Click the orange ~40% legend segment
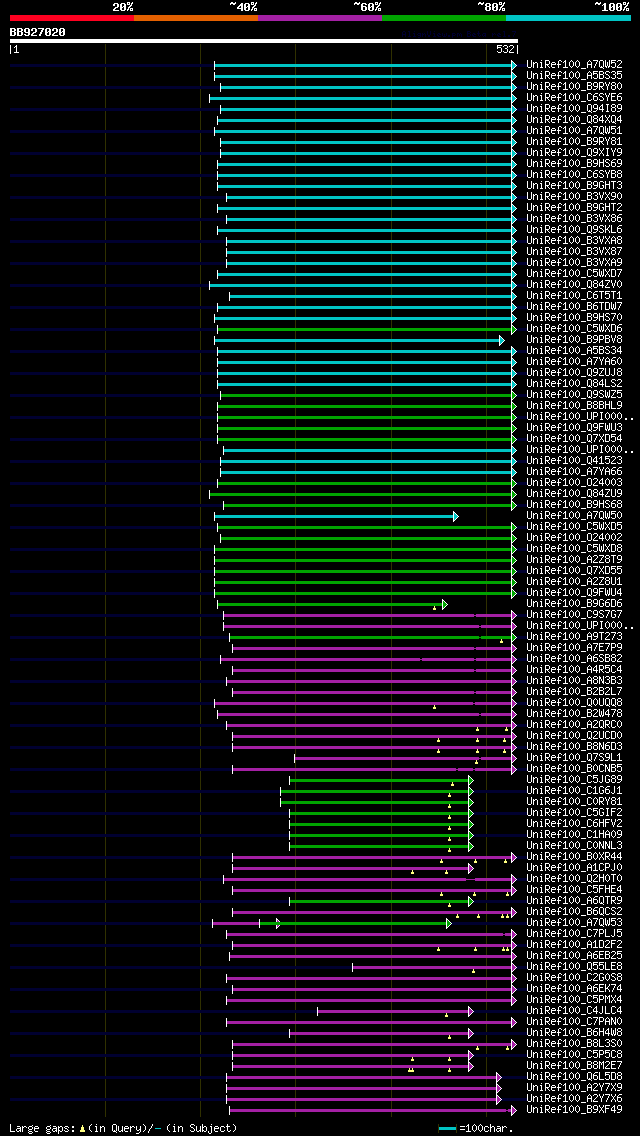Image resolution: width=640 pixels, height=1136 pixels. click(x=196, y=17)
